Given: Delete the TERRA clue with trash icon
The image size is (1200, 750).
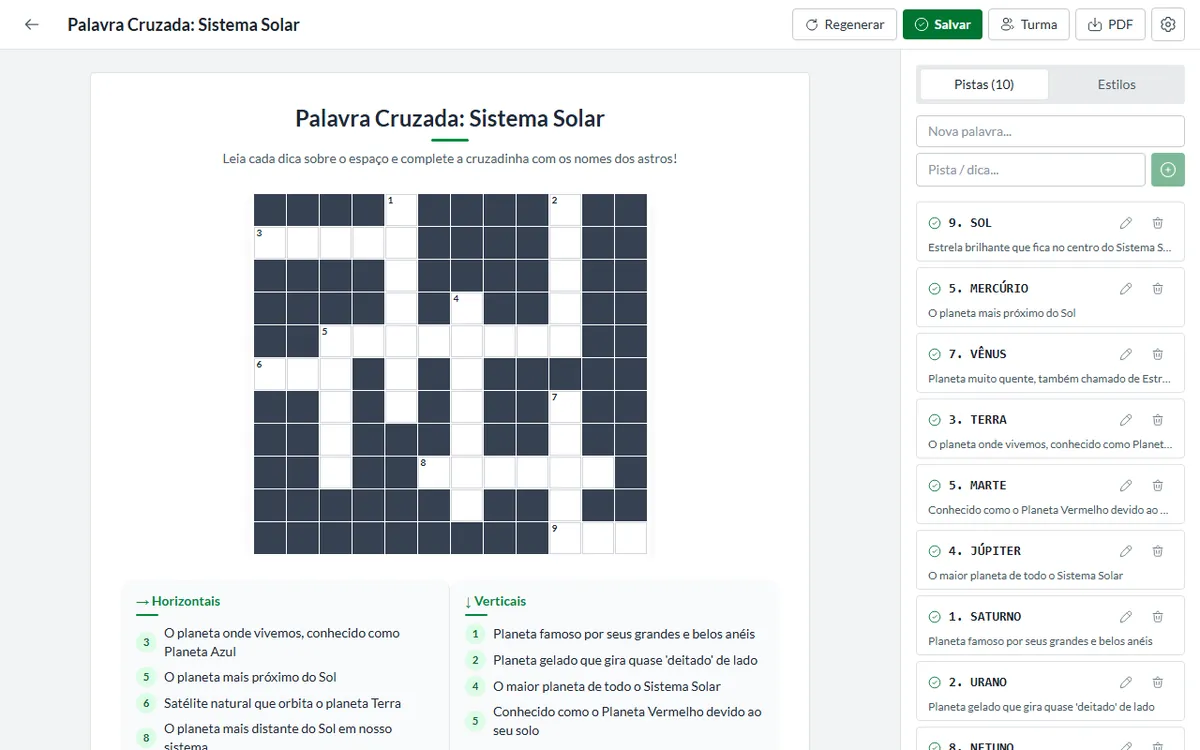Looking at the screenshot, I should [1158, 420].
